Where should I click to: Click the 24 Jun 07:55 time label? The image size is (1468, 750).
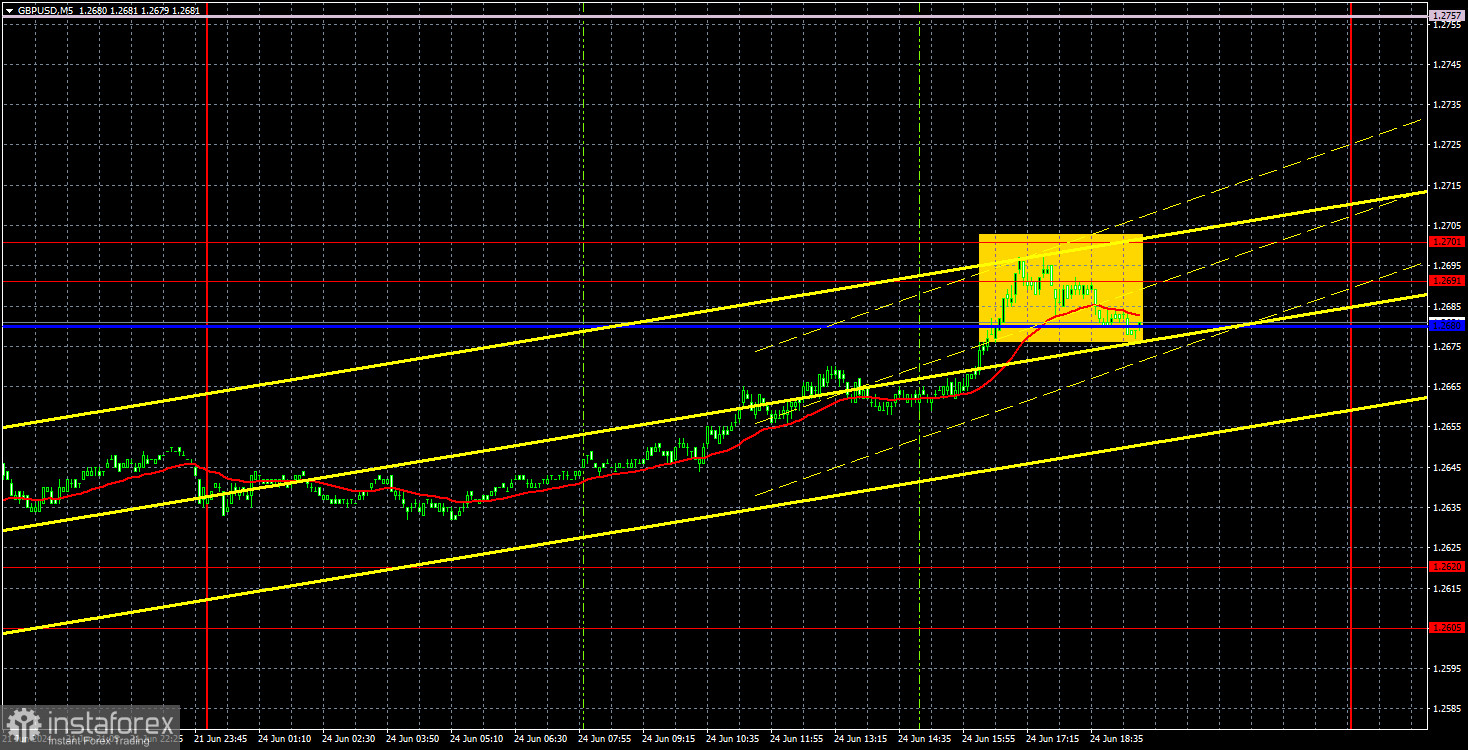pyautogui.click(x=607, y=739)
